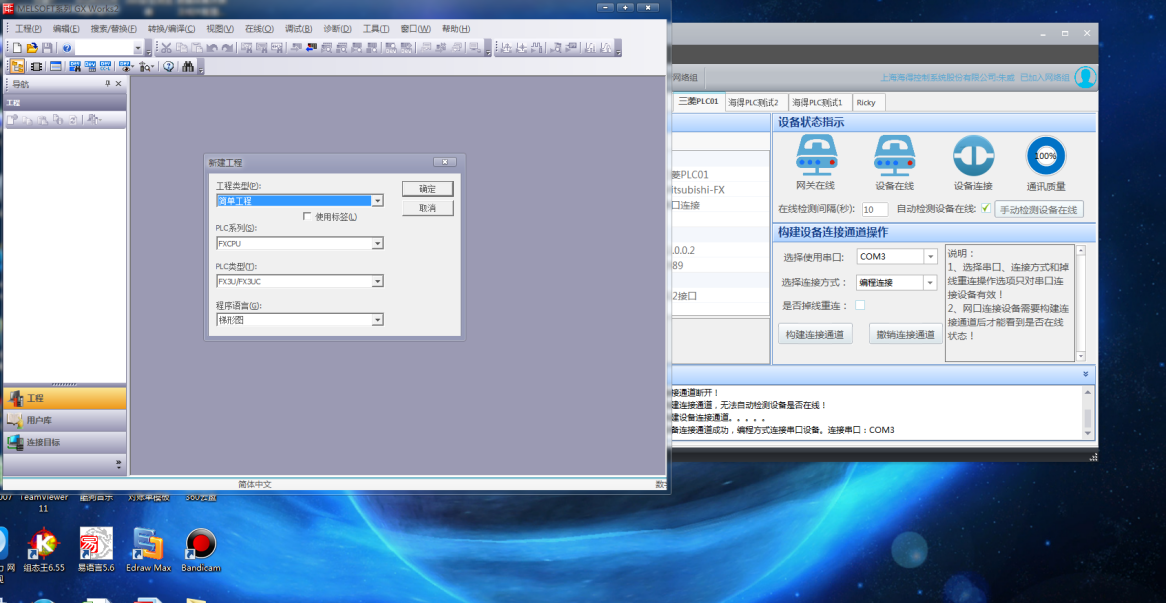Open the Online (在线) menu
The width and height of the screenshot is (1166, 603).
coord(259,29)
